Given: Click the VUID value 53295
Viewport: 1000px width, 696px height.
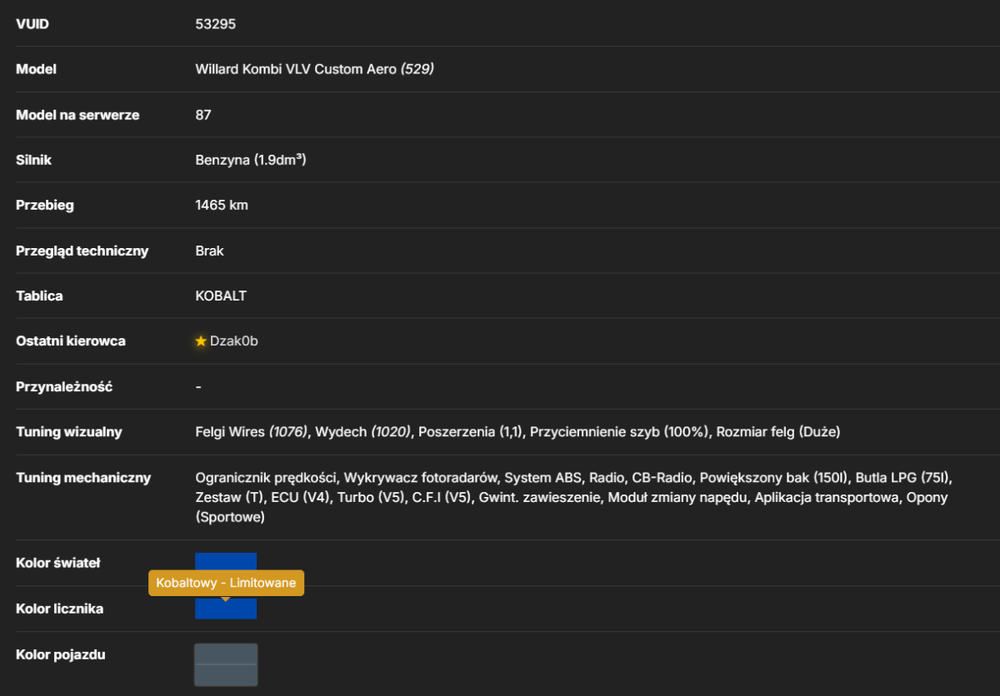Looking at the screenshot, I should coord(216,24).
